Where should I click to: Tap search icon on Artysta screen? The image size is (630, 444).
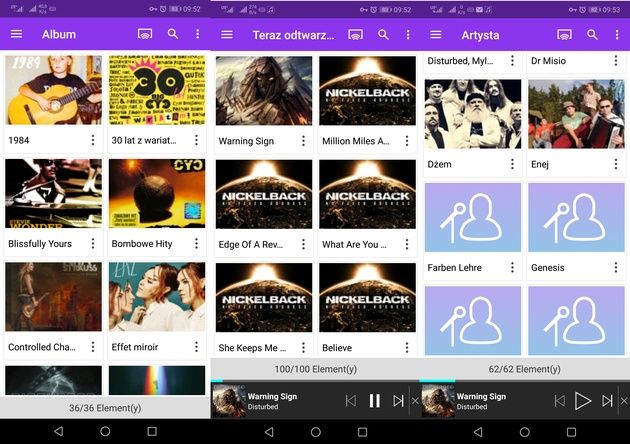click(592, 35)
